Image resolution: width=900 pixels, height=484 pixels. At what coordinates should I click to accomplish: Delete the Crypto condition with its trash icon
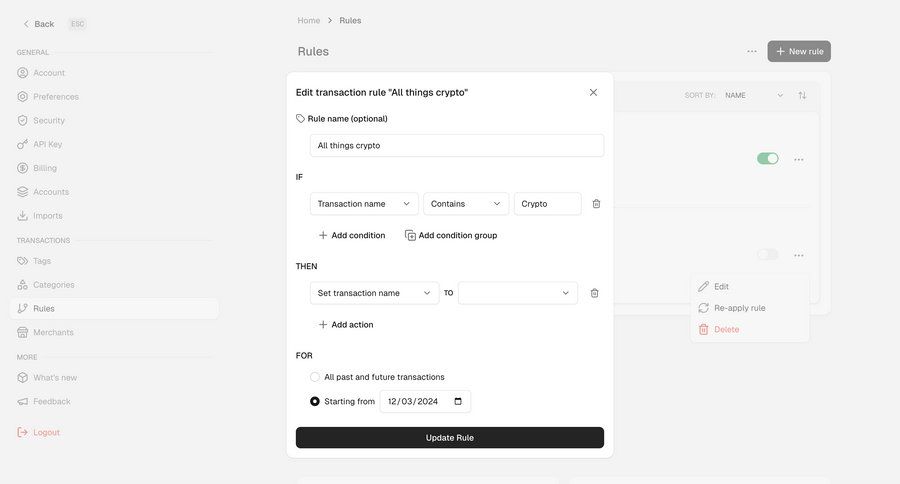tap(596, 204)
